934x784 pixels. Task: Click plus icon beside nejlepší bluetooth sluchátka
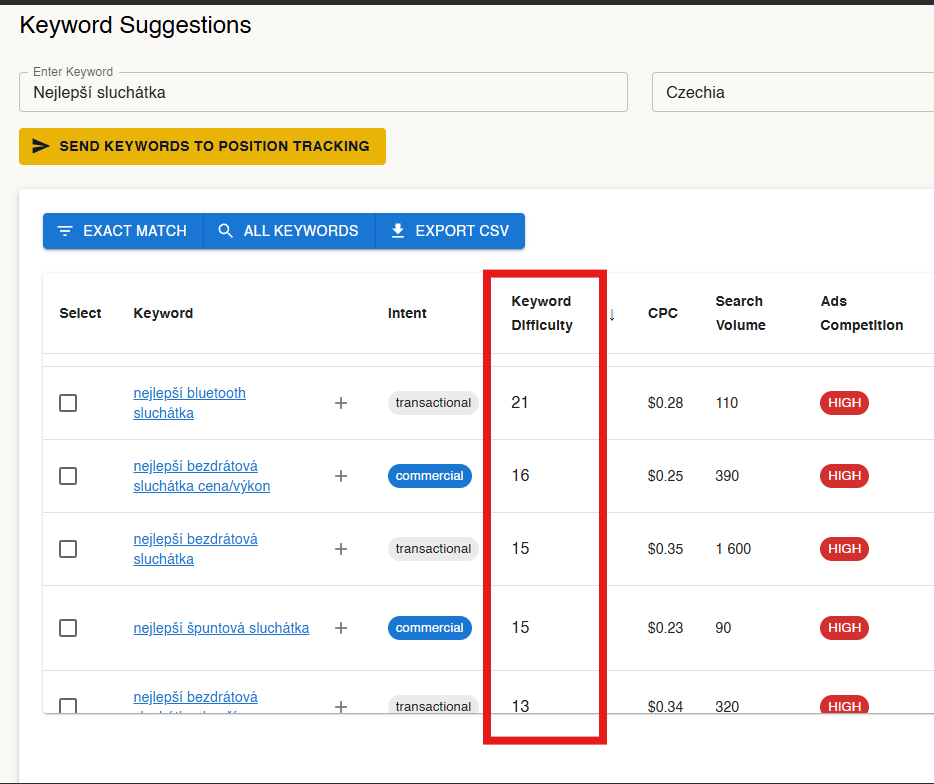(341, 403)
